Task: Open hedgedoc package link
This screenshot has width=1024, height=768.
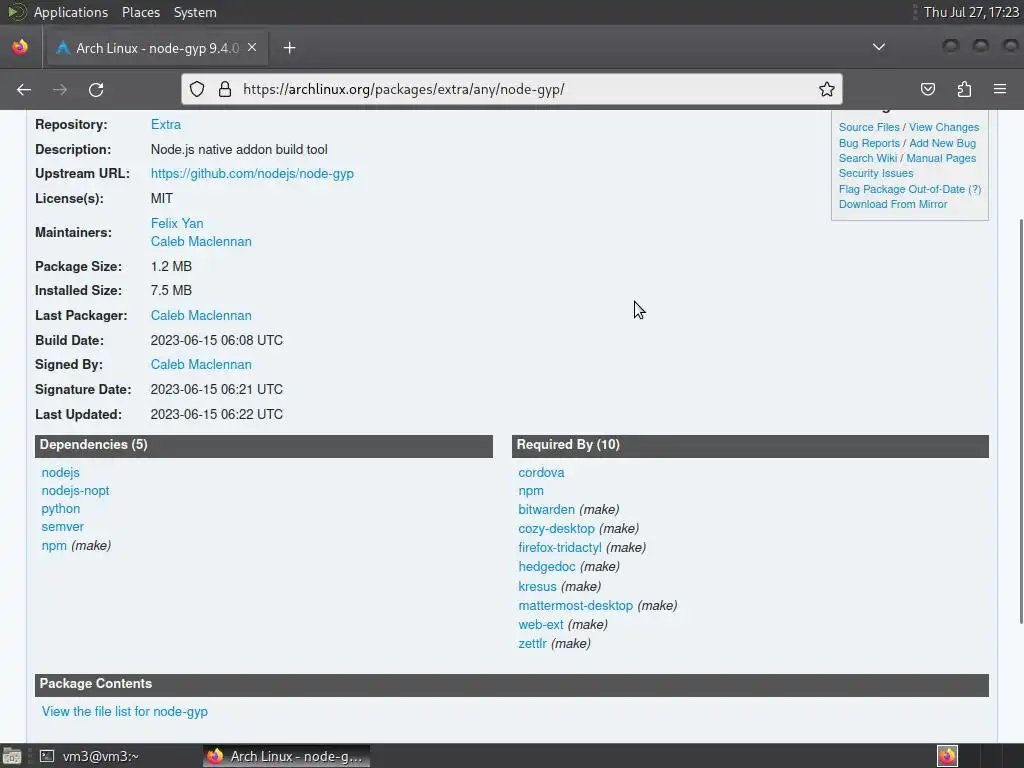Action: coord(547,566)
